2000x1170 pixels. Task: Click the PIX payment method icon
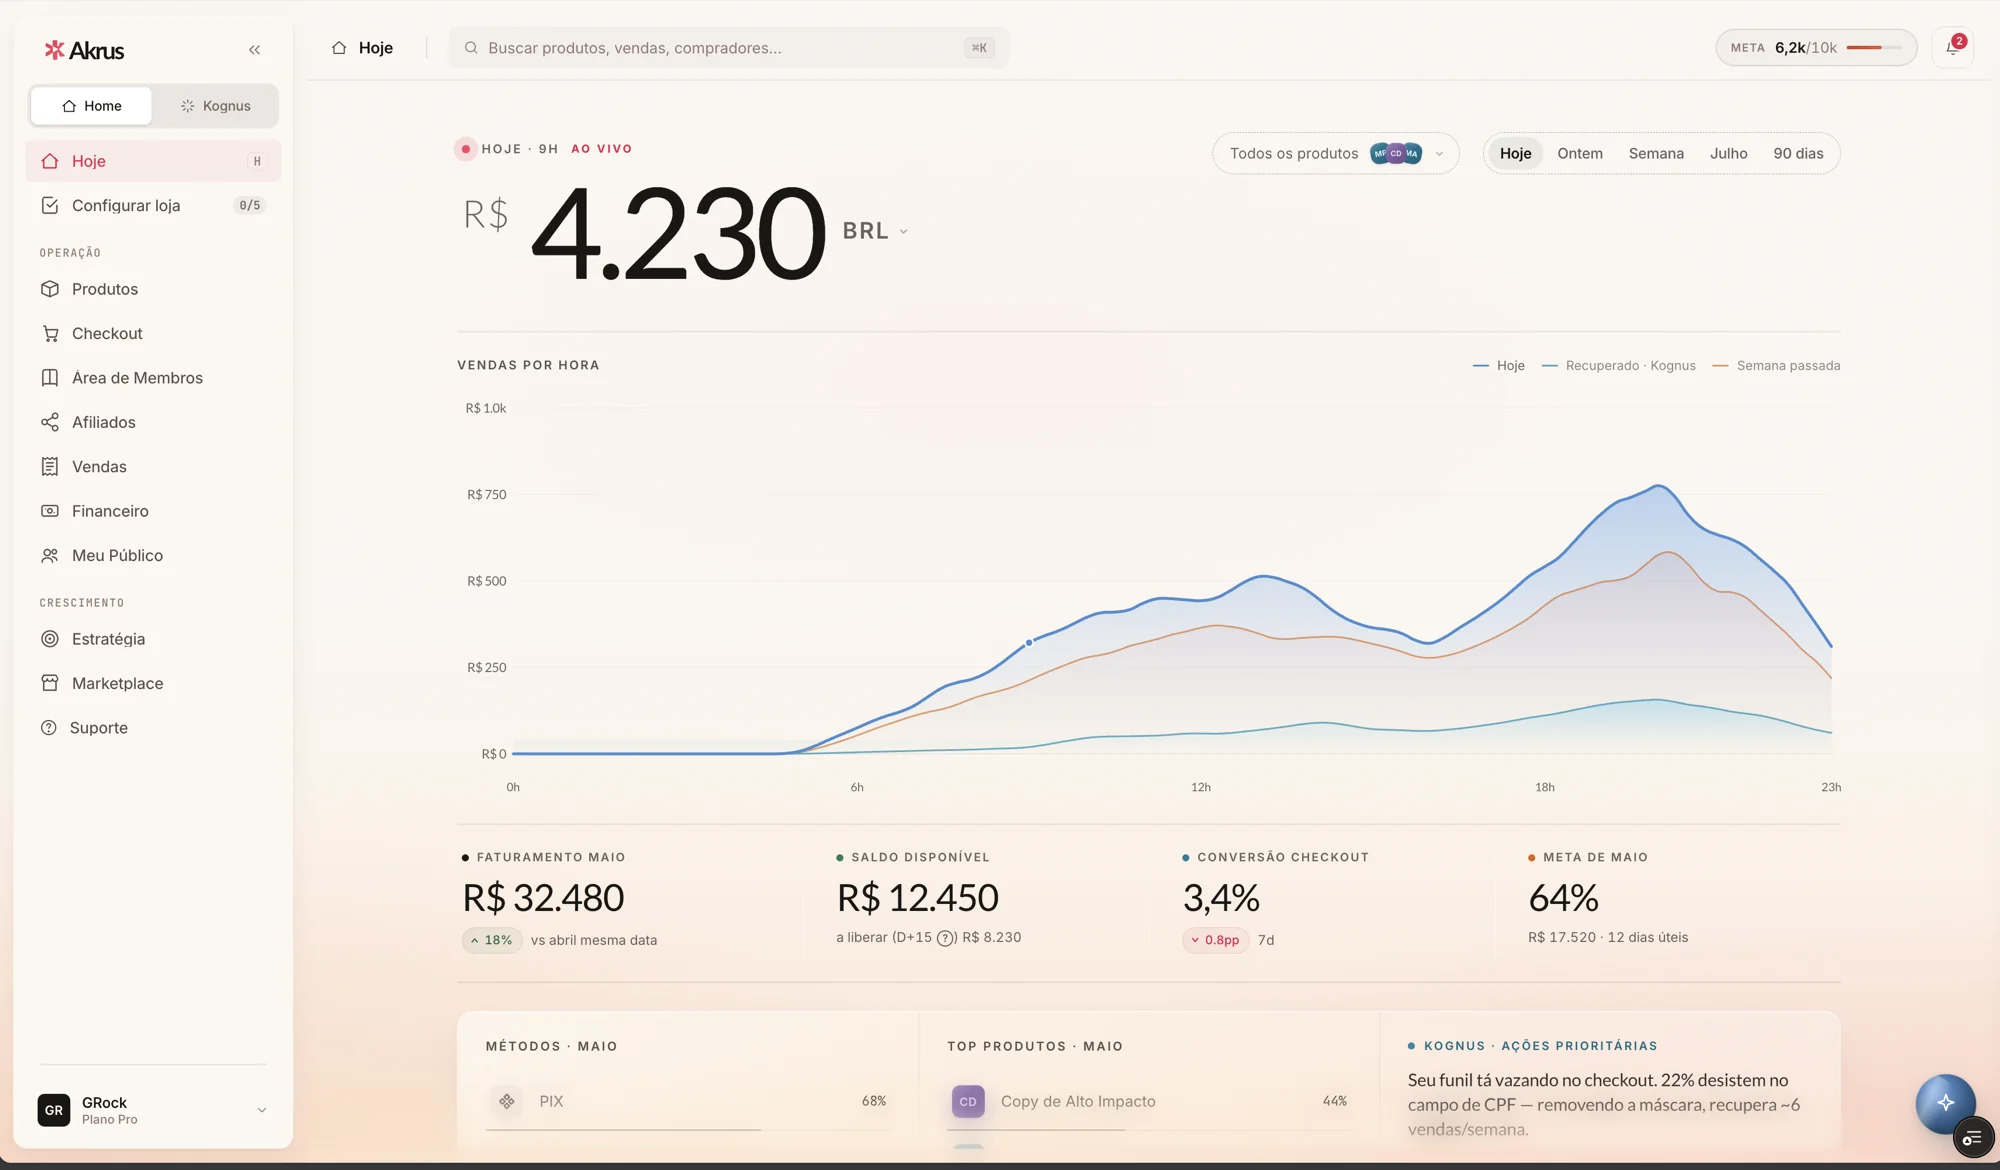click(507, 1101)
